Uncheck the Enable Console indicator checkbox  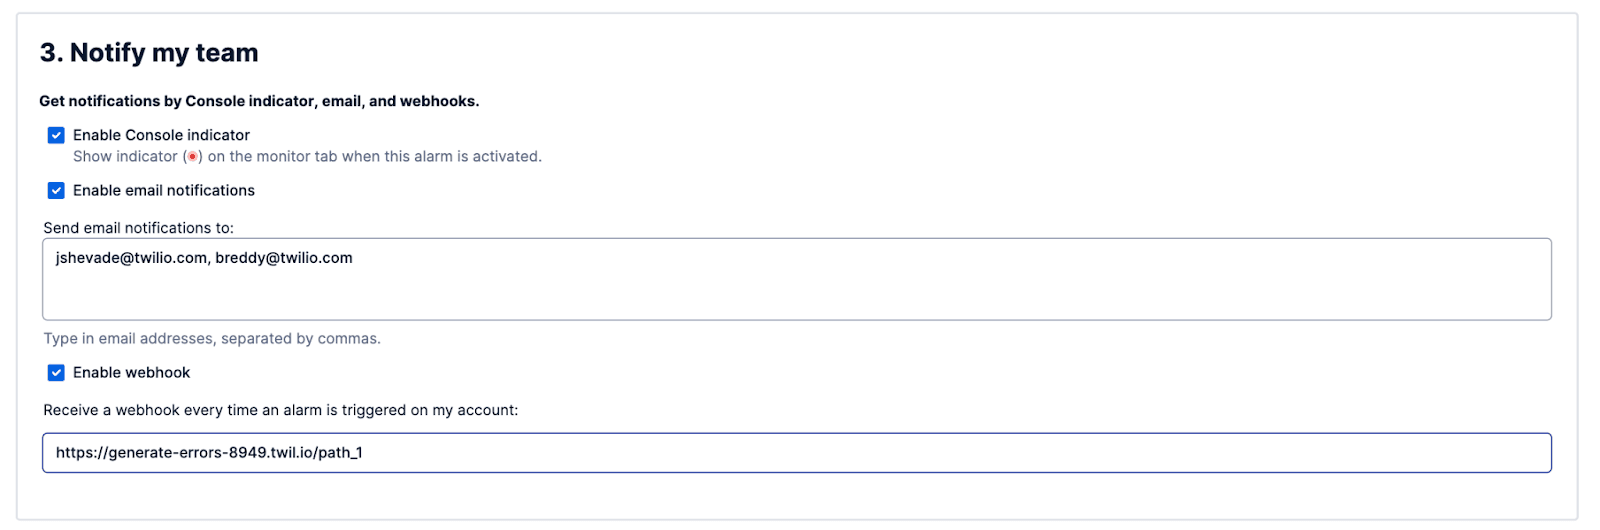(x=56, y=135)
